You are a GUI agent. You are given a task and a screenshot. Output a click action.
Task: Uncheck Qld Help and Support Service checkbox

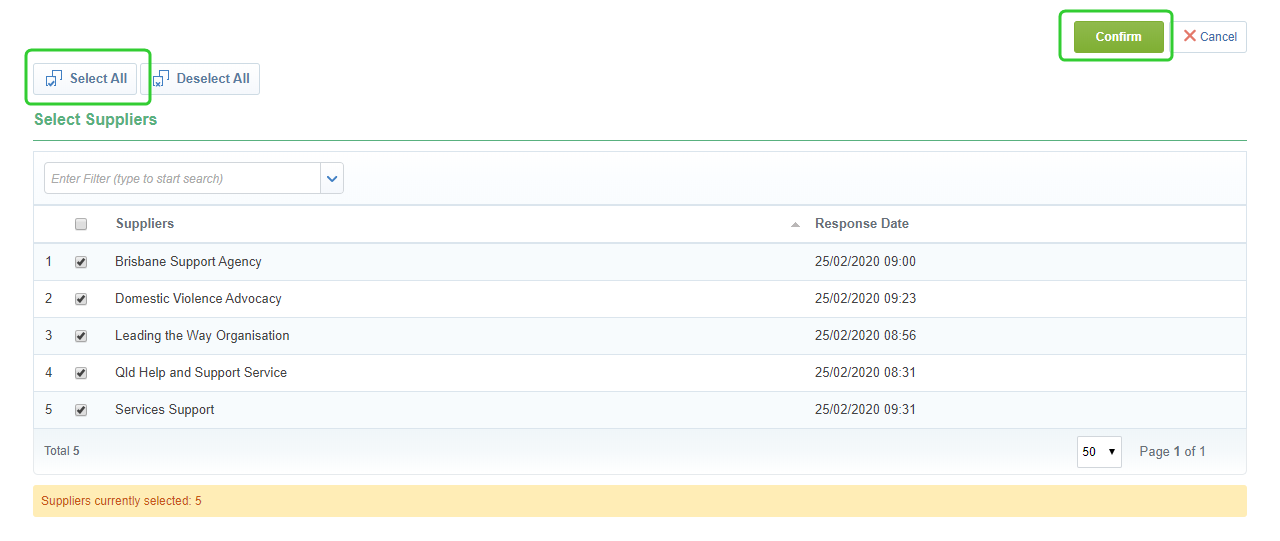[81, 373]
